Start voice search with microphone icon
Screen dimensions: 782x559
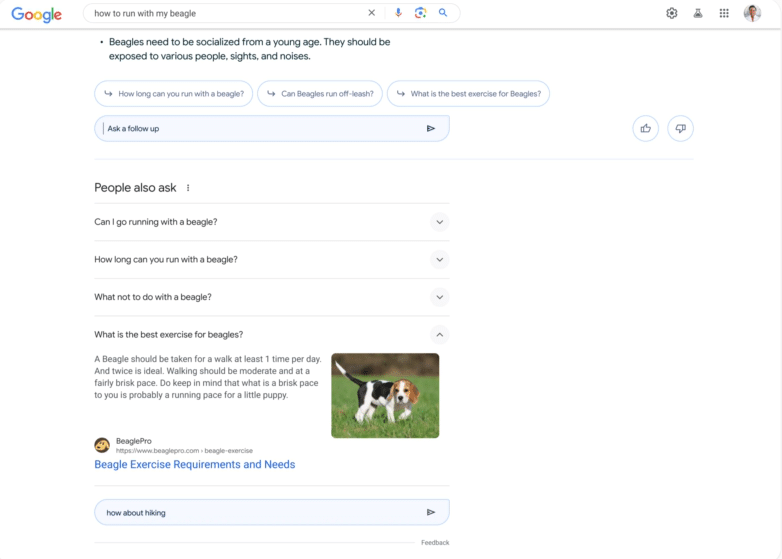pos(398,13)
